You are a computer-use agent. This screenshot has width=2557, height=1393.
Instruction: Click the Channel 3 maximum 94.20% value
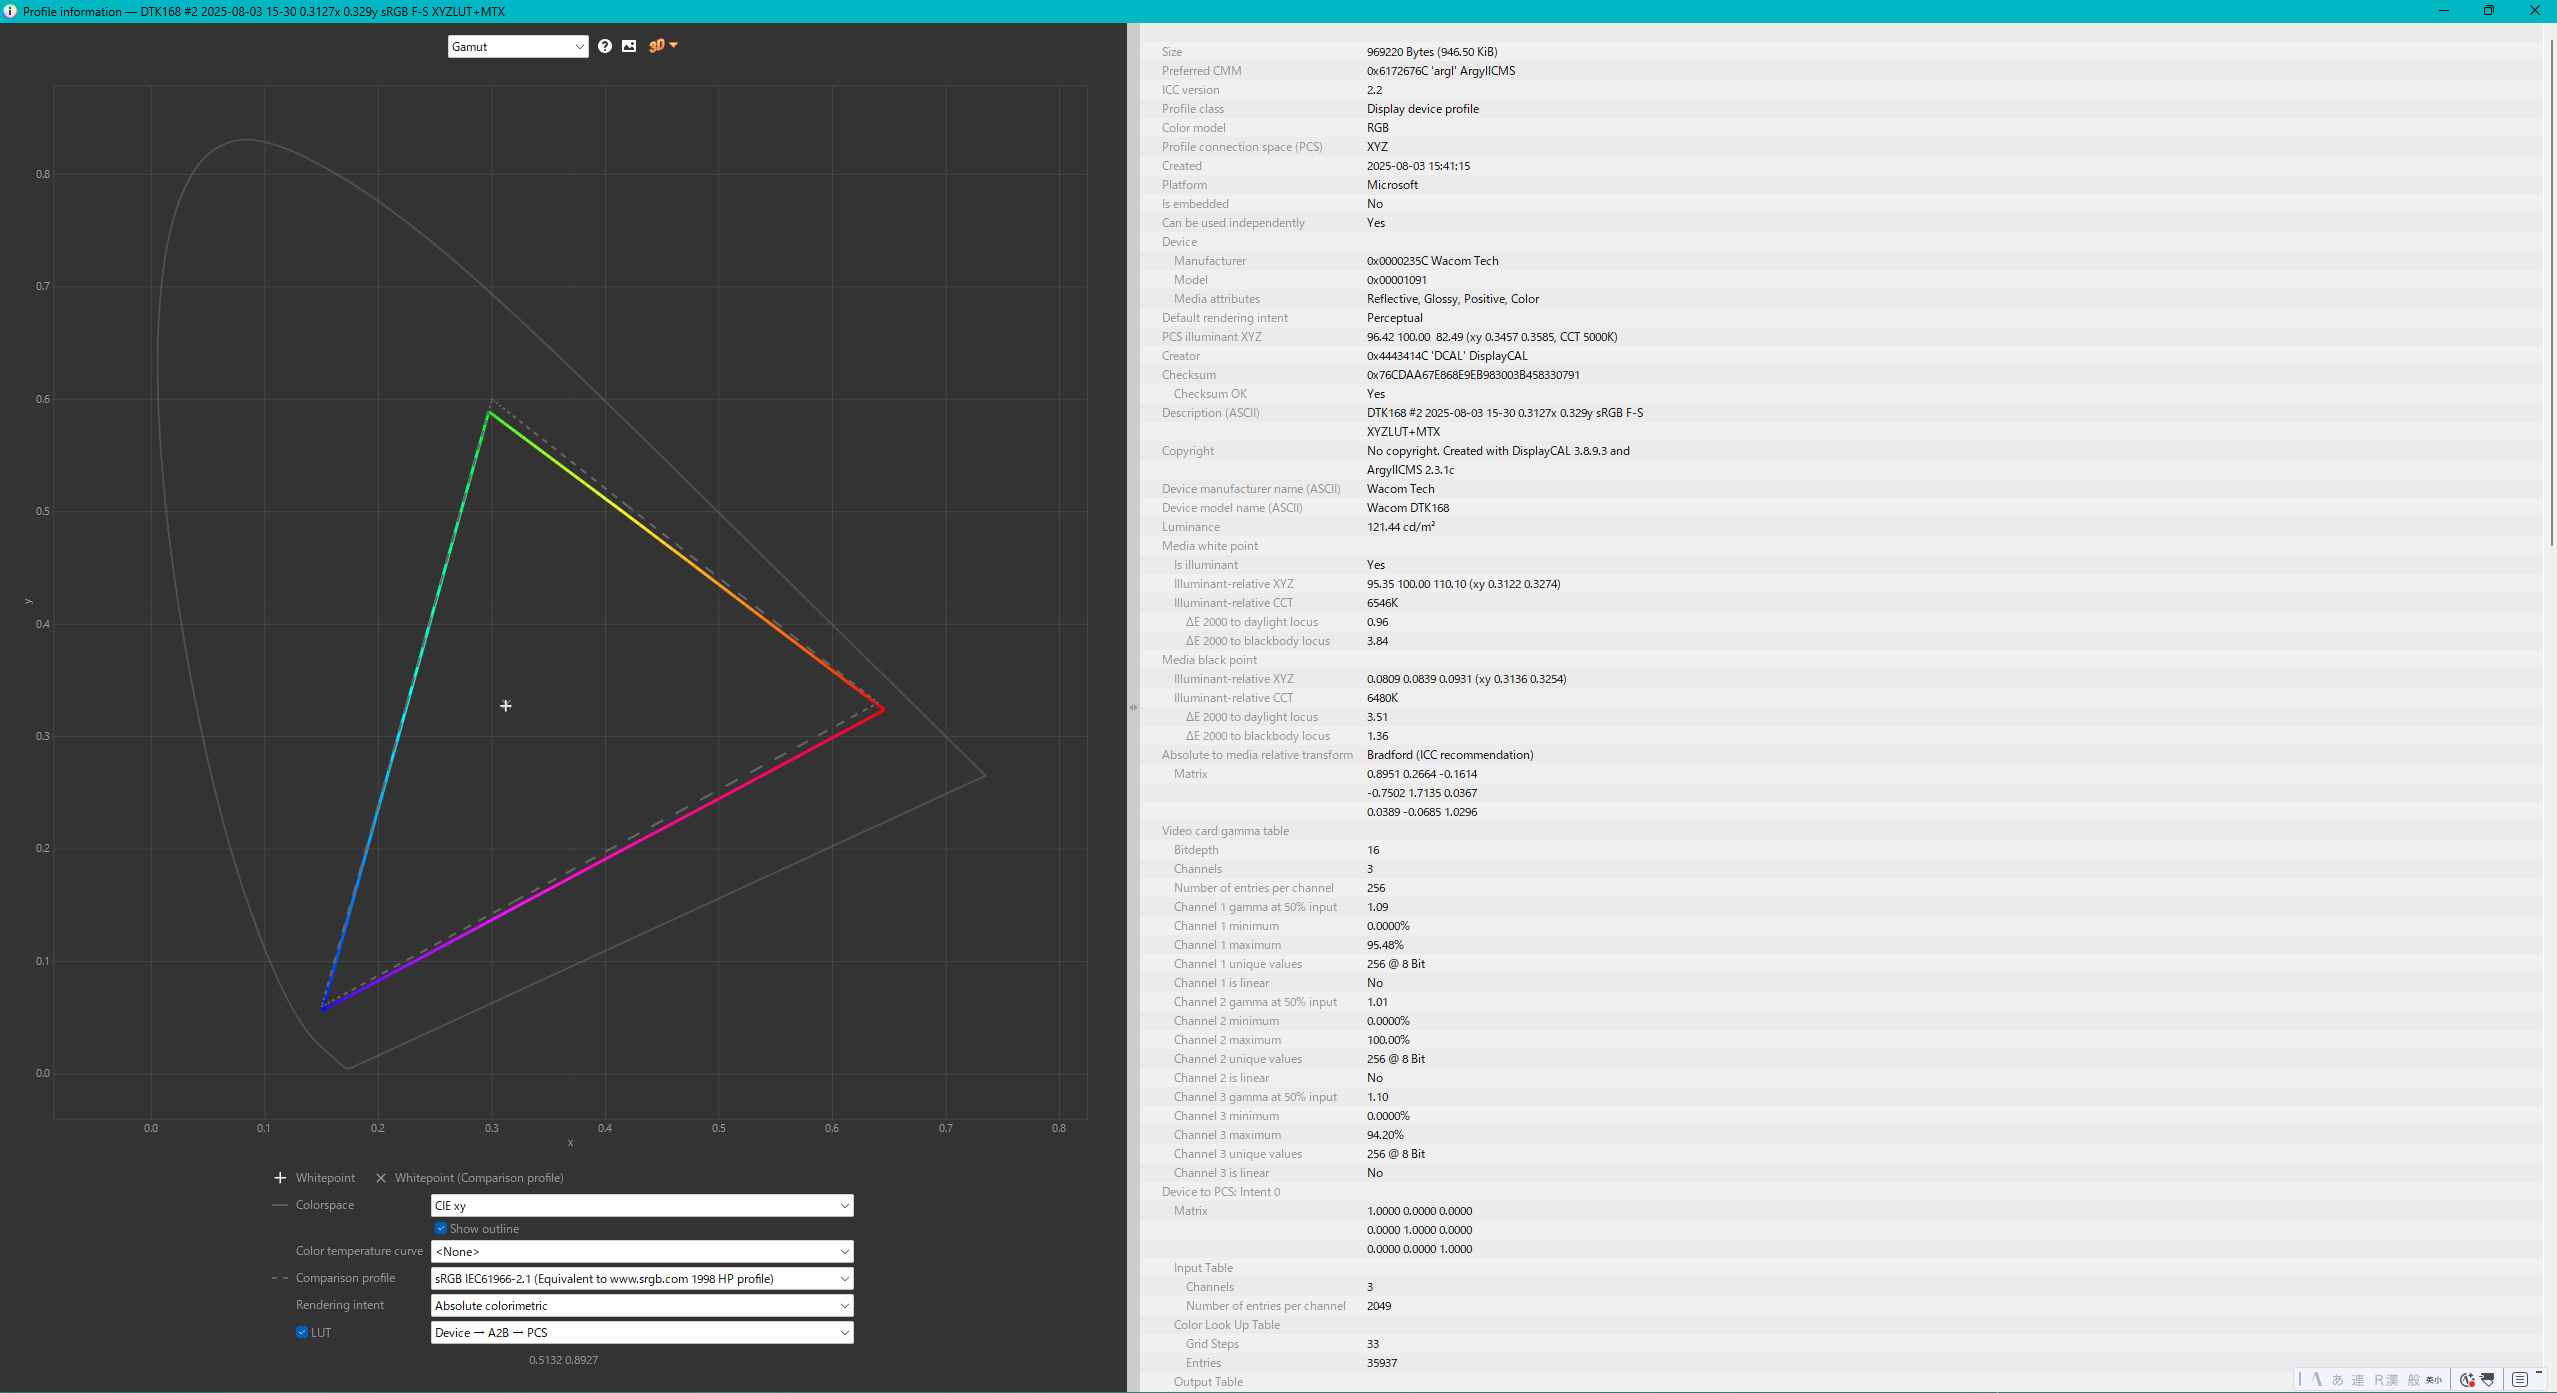[1385, 1135]
